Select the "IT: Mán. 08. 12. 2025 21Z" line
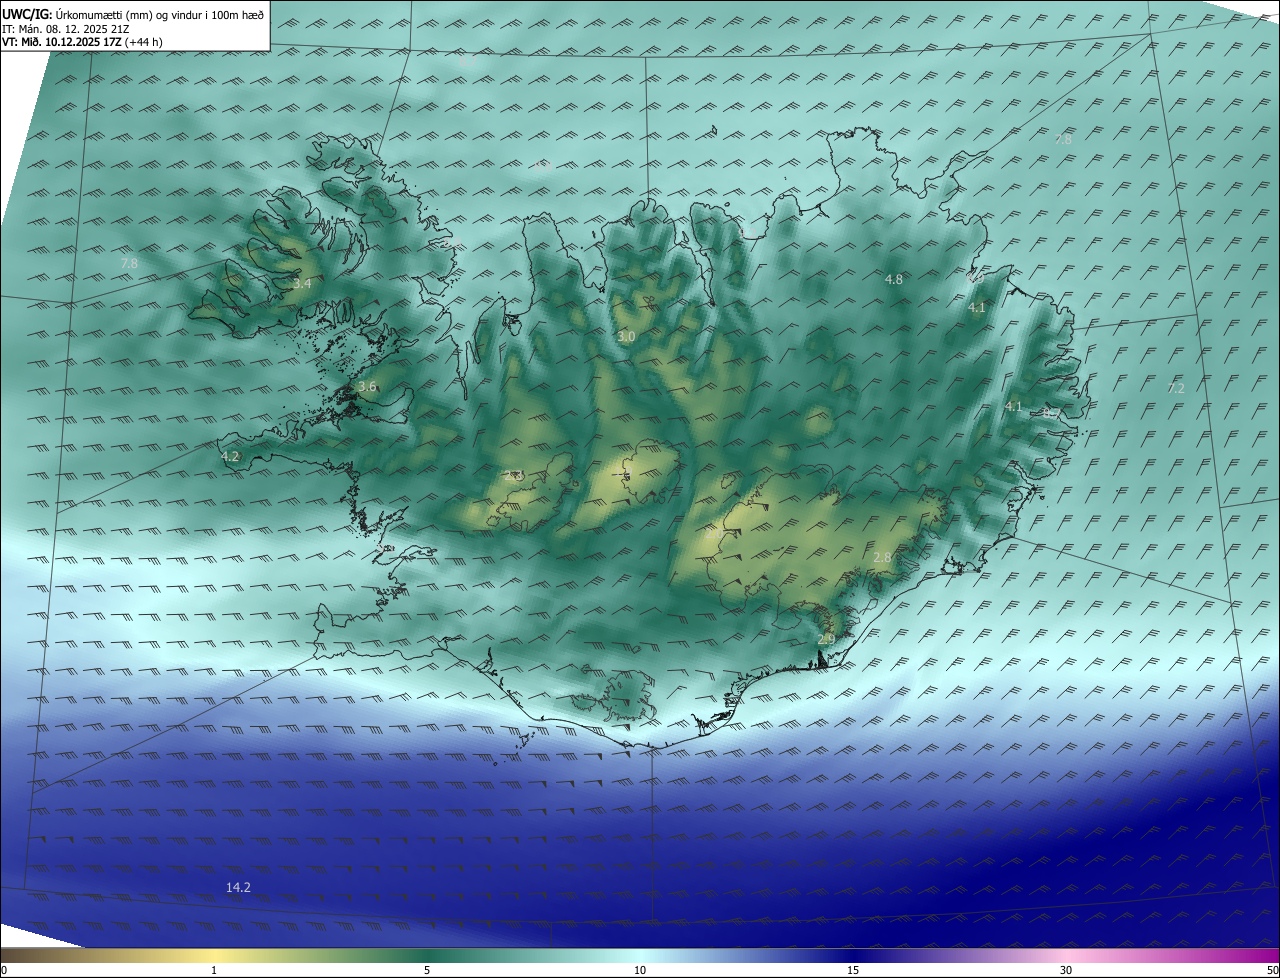 (x=67, y=29)
